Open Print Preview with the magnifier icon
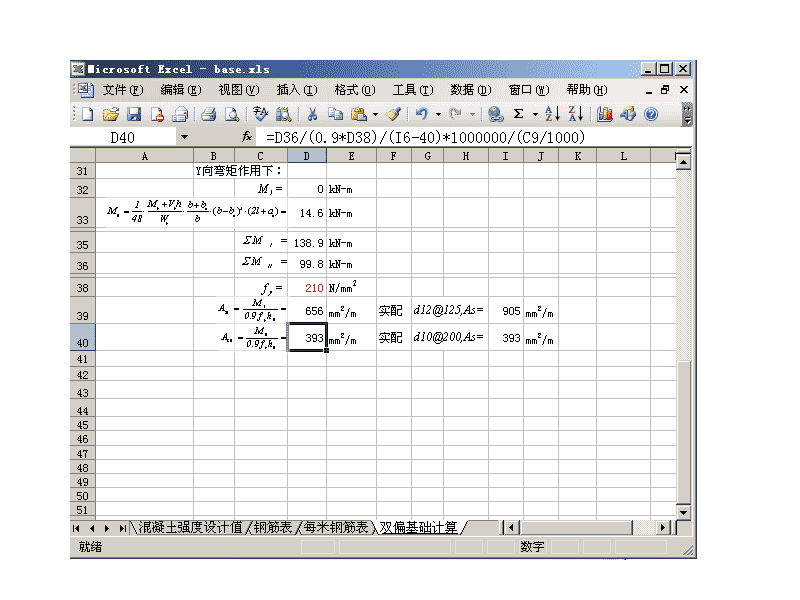This screenshot has width=800, height=600. point(232,114)
